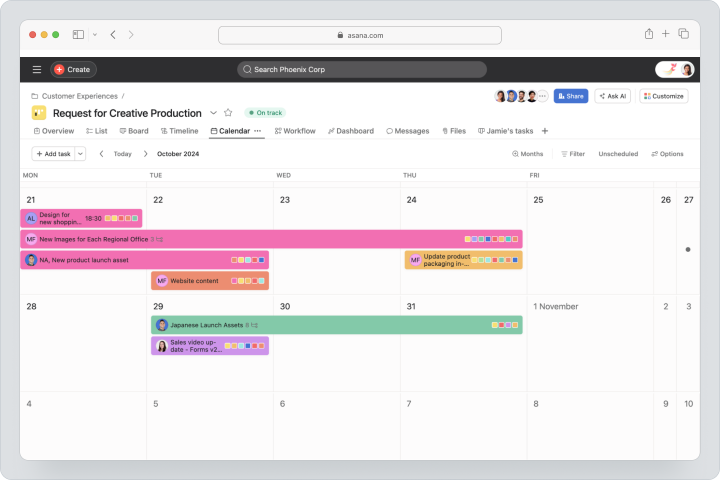Viewport: 720px width, 480px height.
Task: Click the blue Share button
Action: click(571, 96)
